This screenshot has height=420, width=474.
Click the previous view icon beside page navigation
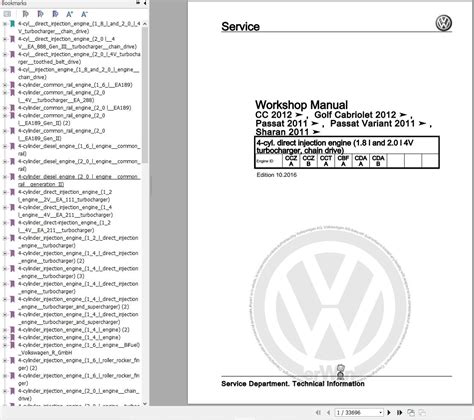411,413
